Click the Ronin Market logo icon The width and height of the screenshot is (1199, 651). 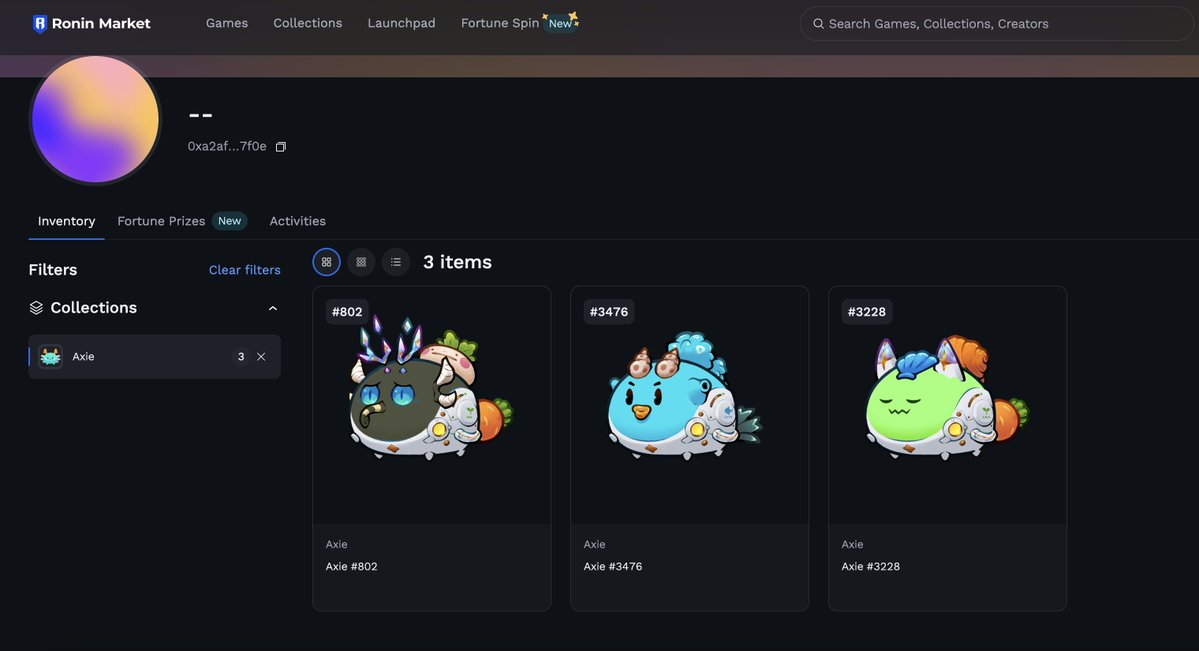click(40, 24)
